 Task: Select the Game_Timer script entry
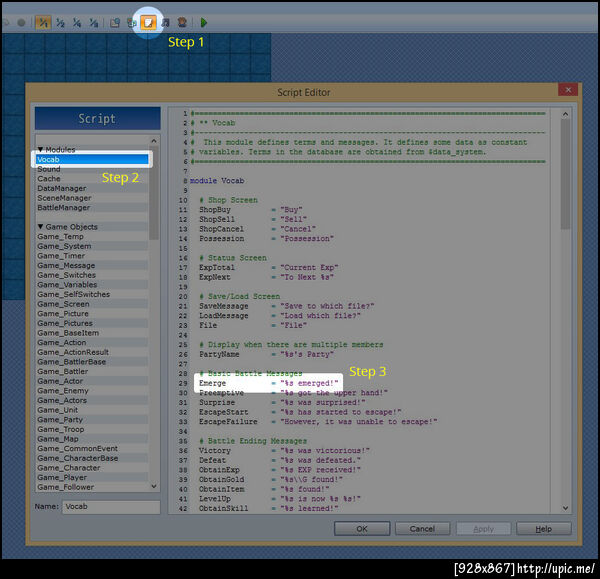[x=92, y=256]
